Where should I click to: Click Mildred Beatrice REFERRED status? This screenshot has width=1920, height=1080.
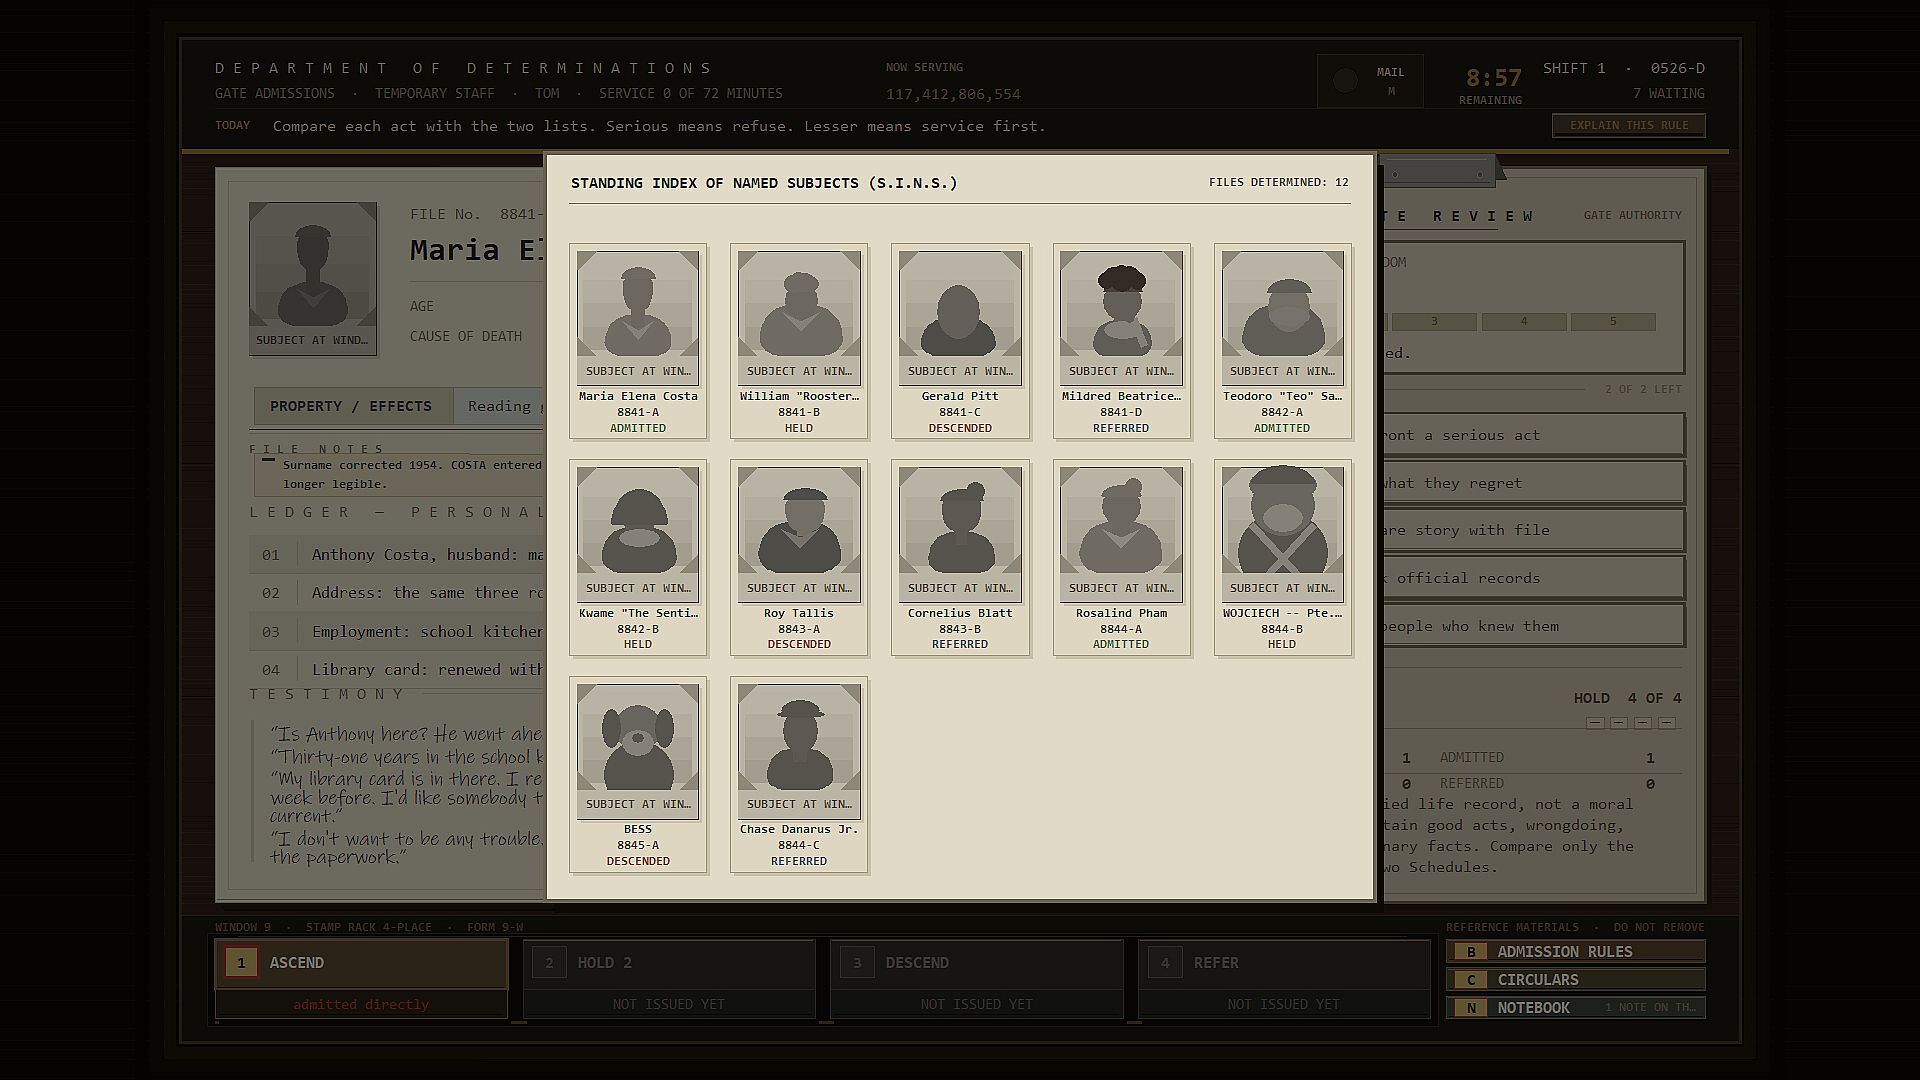point(1121,428)
